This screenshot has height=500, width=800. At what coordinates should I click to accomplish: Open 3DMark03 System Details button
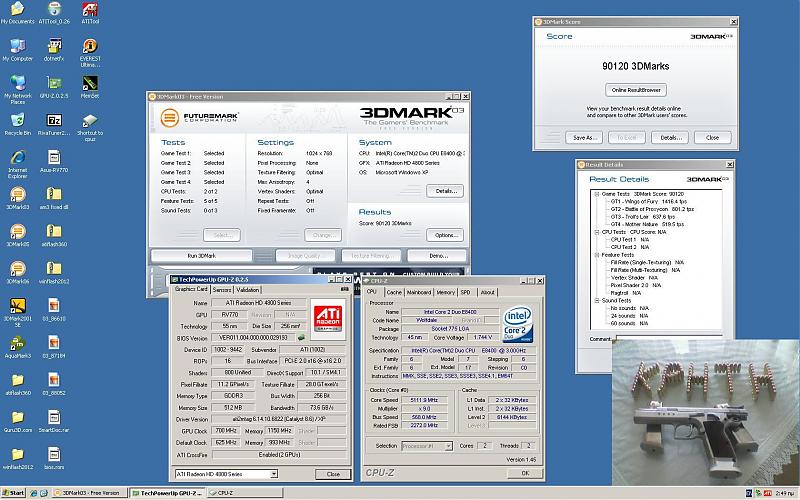tap(445, 191)
